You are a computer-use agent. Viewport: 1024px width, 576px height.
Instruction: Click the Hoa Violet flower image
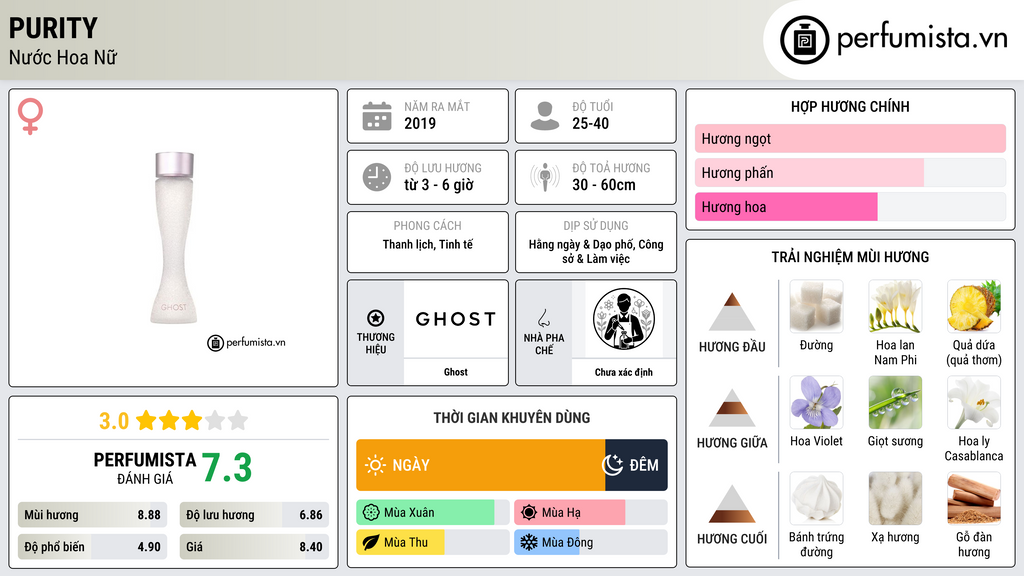tap(816, 402)
